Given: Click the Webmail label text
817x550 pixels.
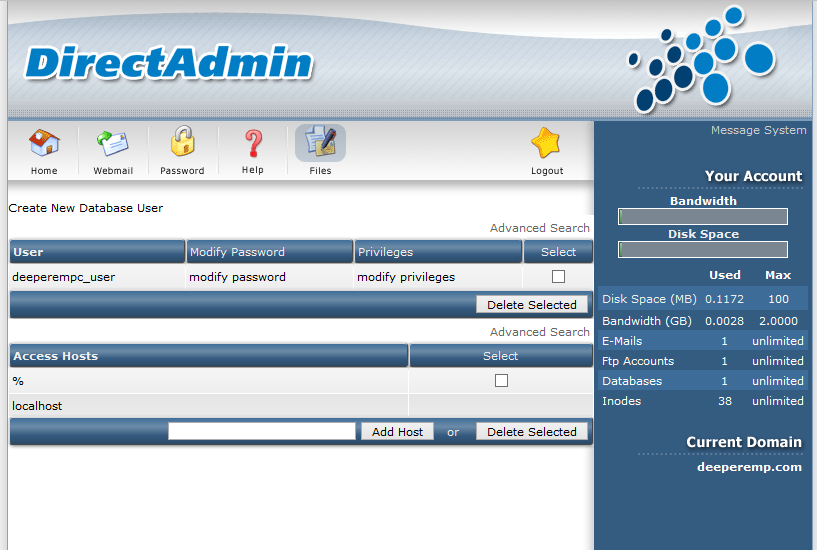Looking at the screenshot, I should (113, 171).
